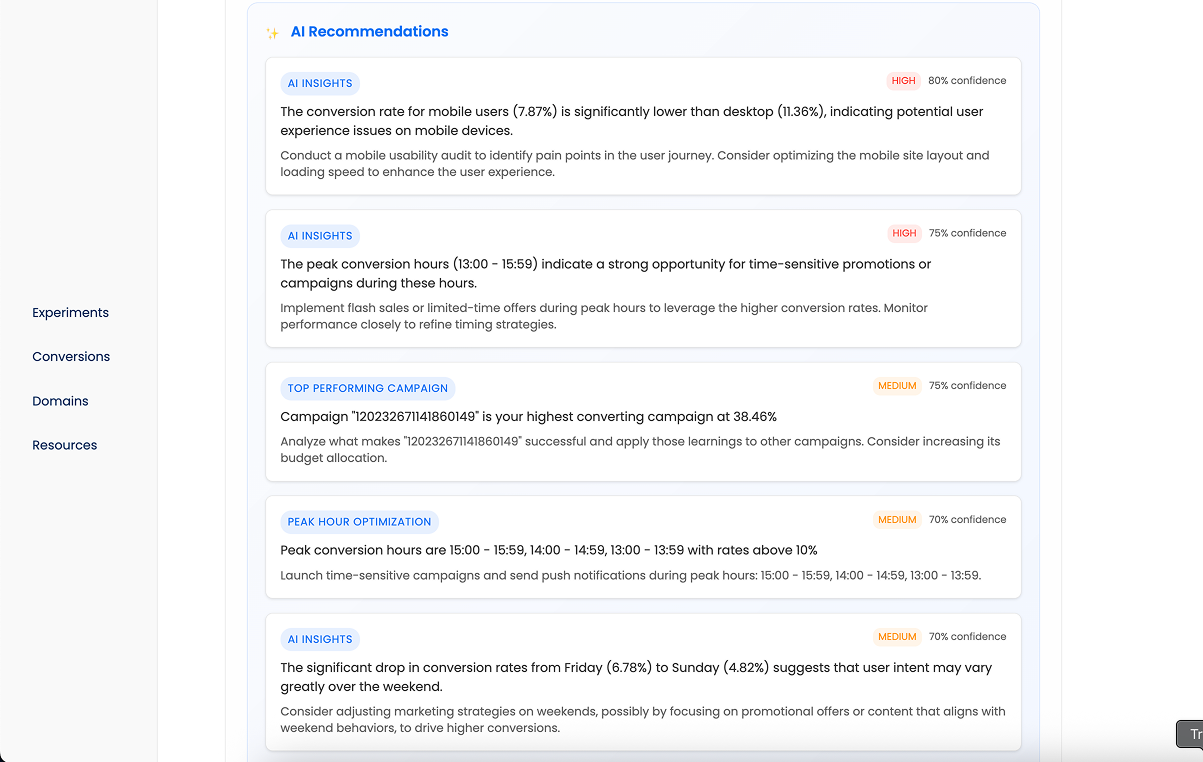Click the AI INSIGHTS badge on the mobile conversion card
The height and width of the screenshot is (762, 1203).
click(x=320, y=83)
